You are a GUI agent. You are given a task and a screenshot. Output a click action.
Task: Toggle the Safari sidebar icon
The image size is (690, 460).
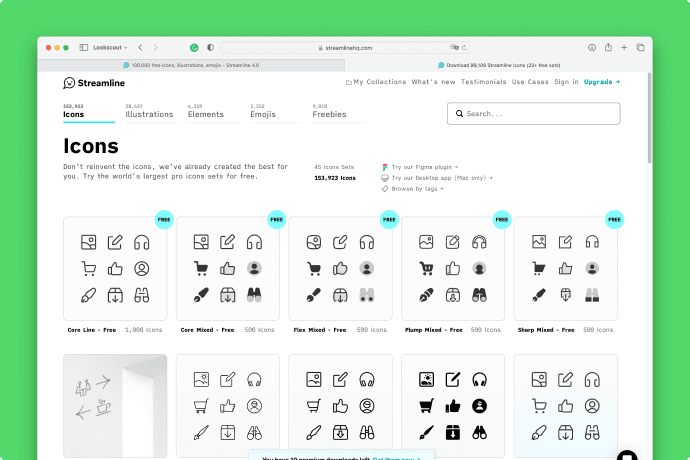click(84, 48)
